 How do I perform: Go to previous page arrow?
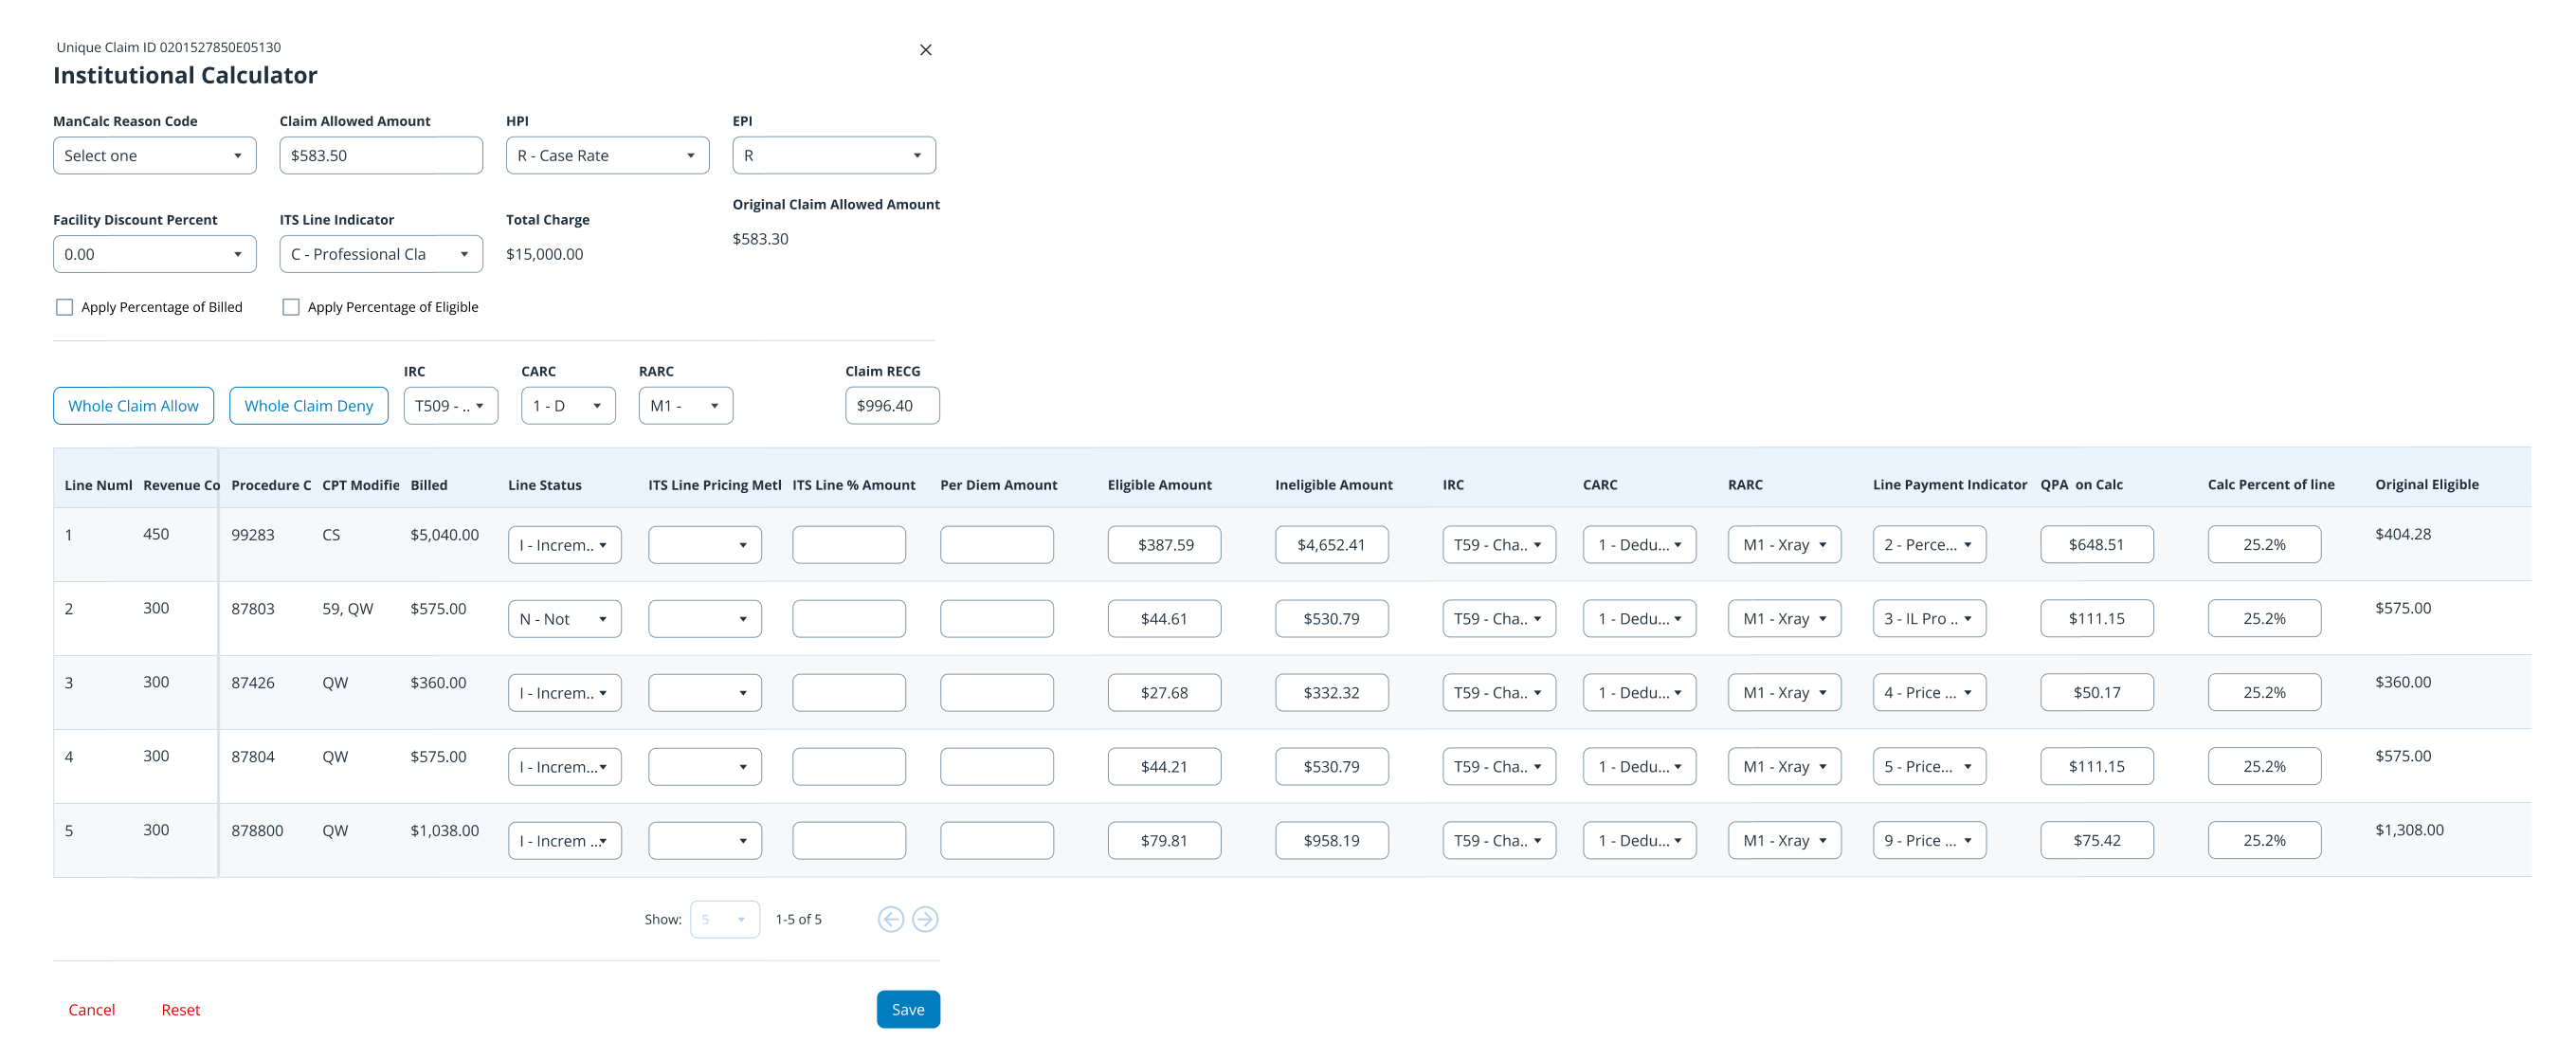click(890, 919)
